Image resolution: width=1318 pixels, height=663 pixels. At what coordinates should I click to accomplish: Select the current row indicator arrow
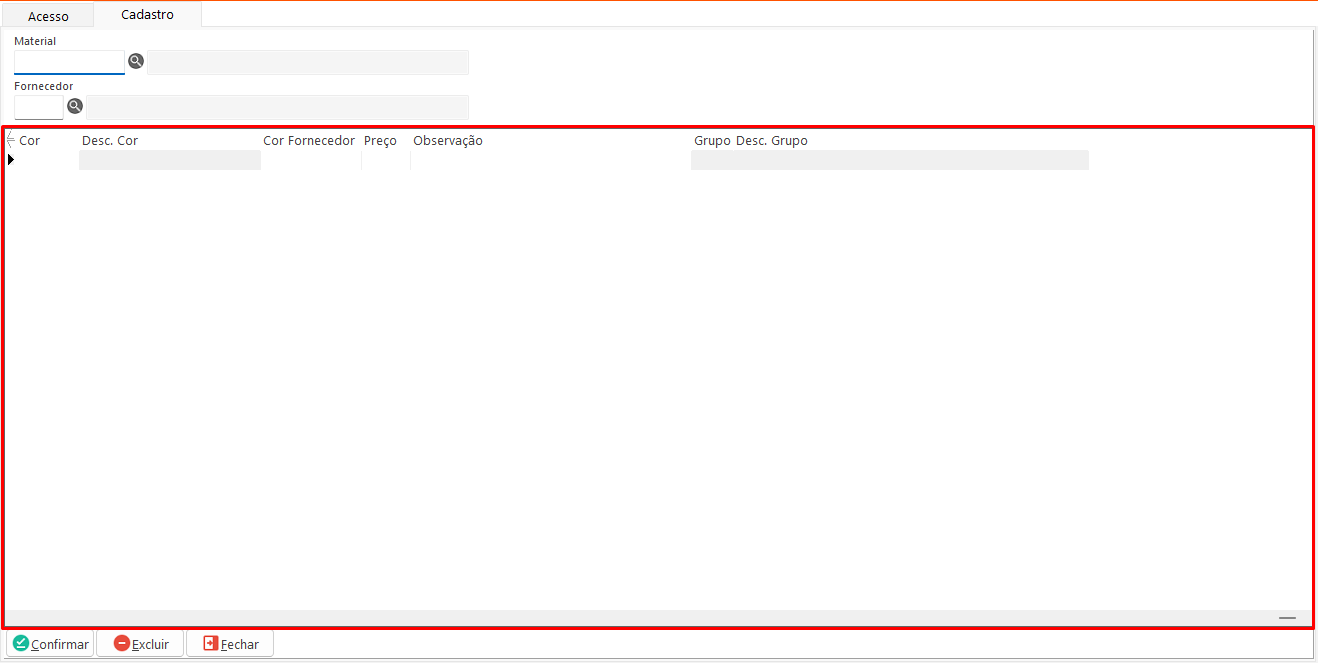point(11,160)
